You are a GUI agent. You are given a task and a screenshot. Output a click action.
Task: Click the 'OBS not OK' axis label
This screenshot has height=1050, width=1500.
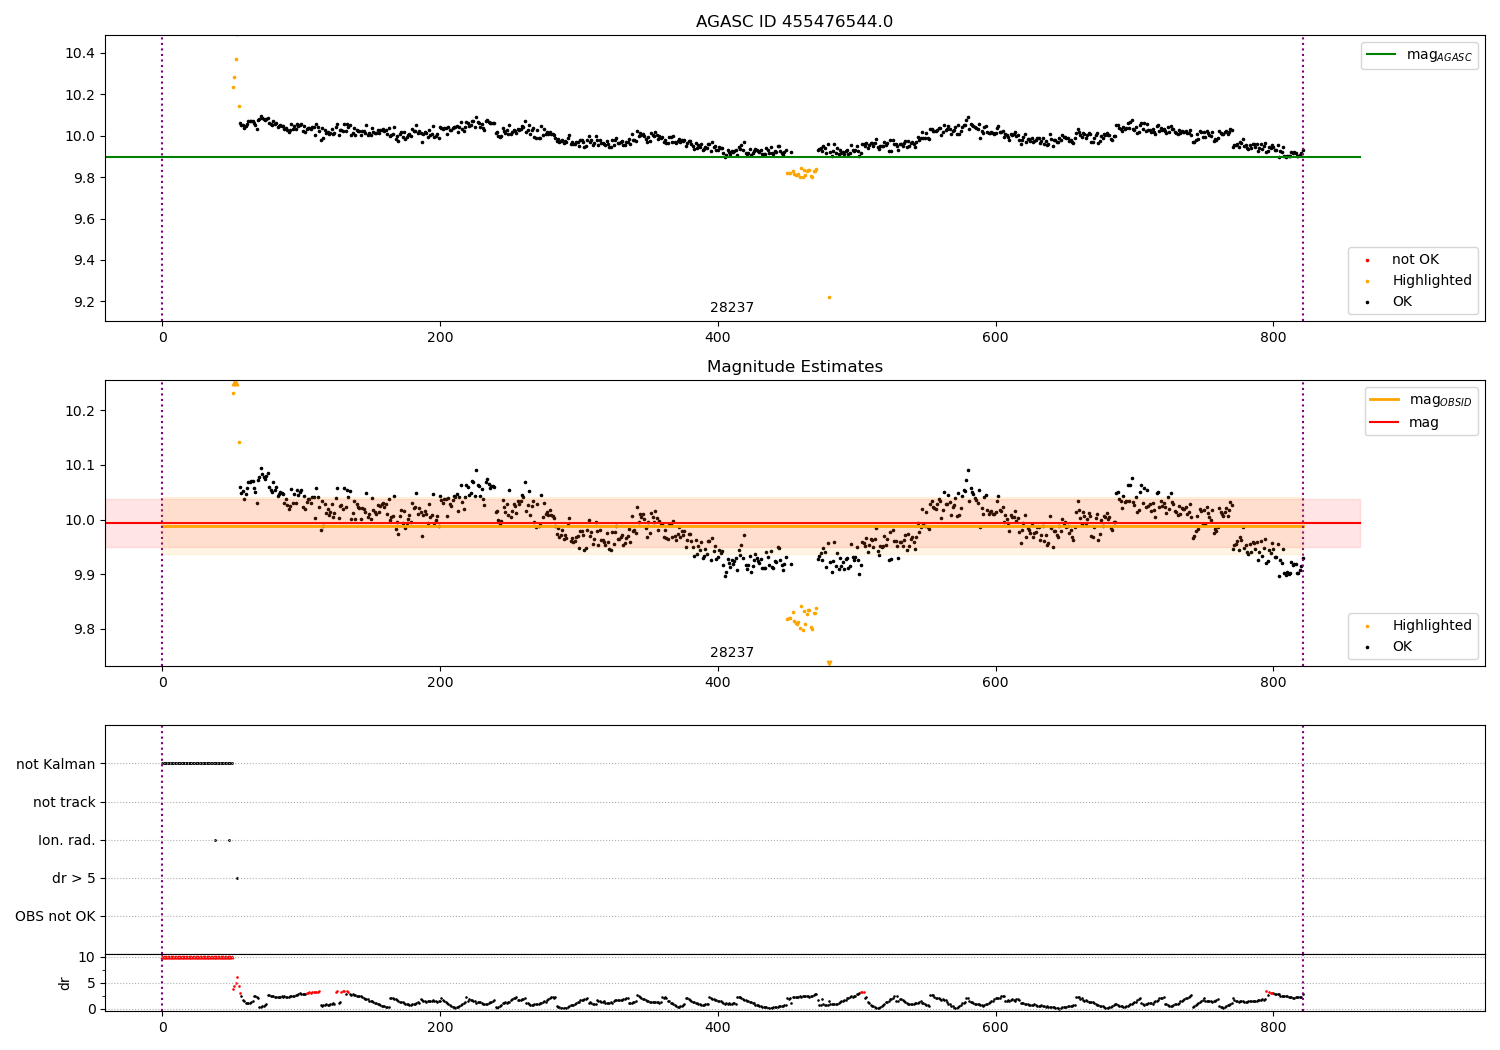point(55,917)
